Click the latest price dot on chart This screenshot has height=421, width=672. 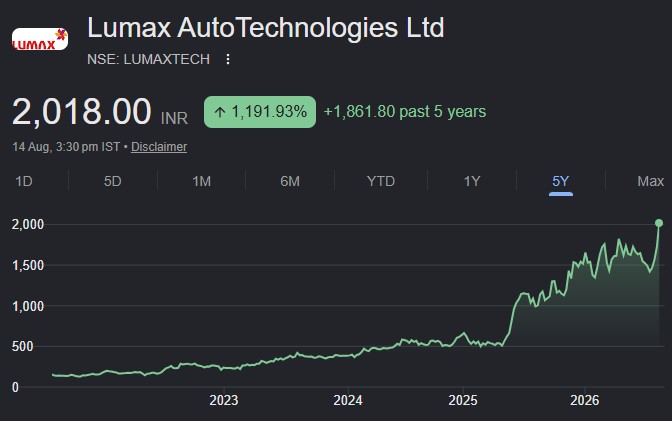click(659, 223)
